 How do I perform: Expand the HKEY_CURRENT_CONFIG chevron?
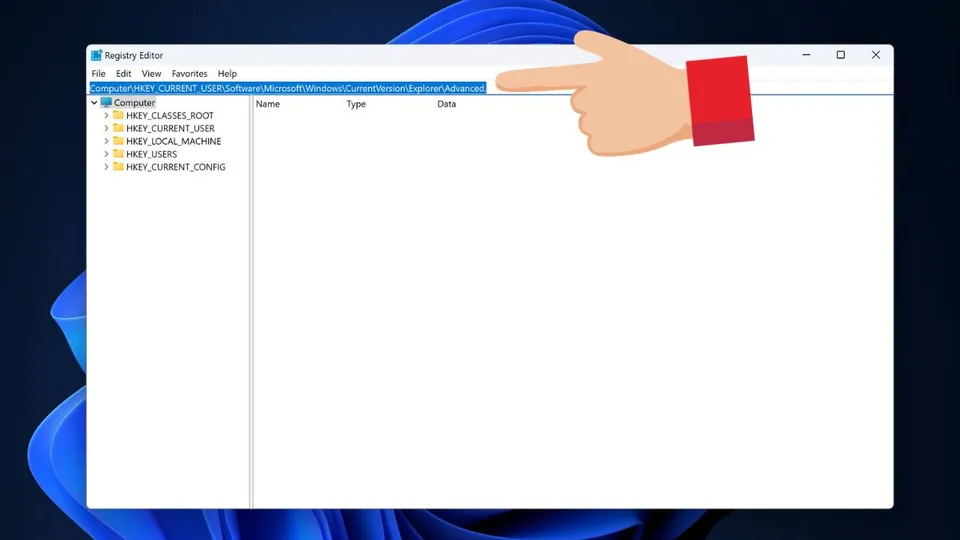[x=107, y=167]
